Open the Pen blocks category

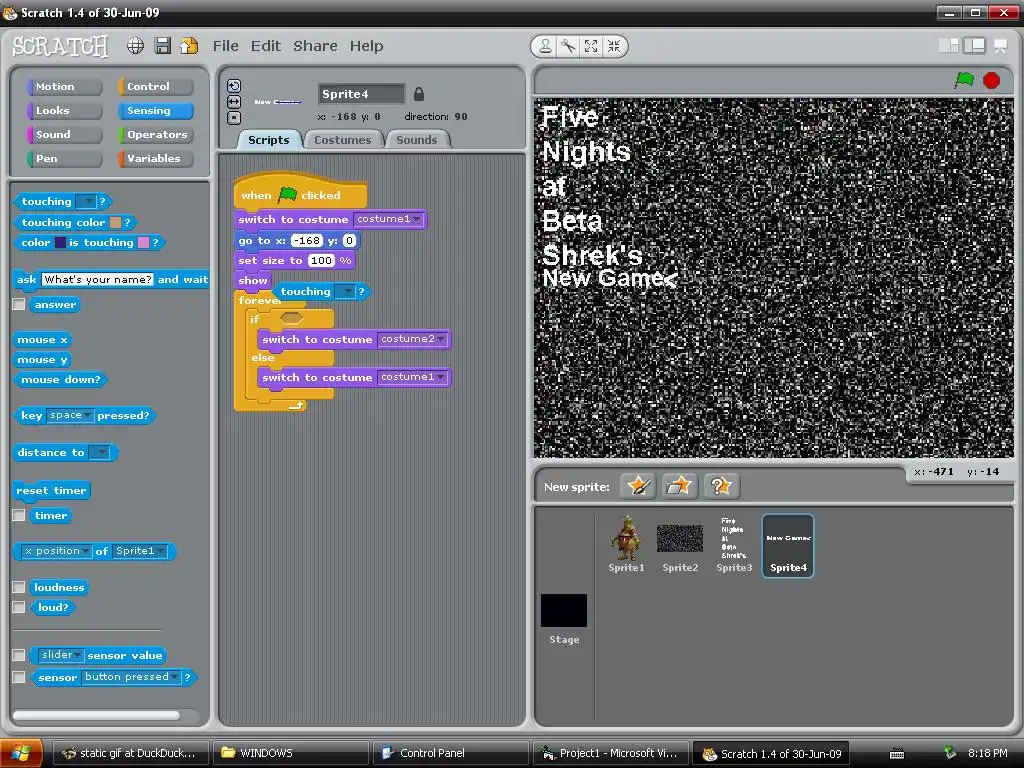pos(64,159)
